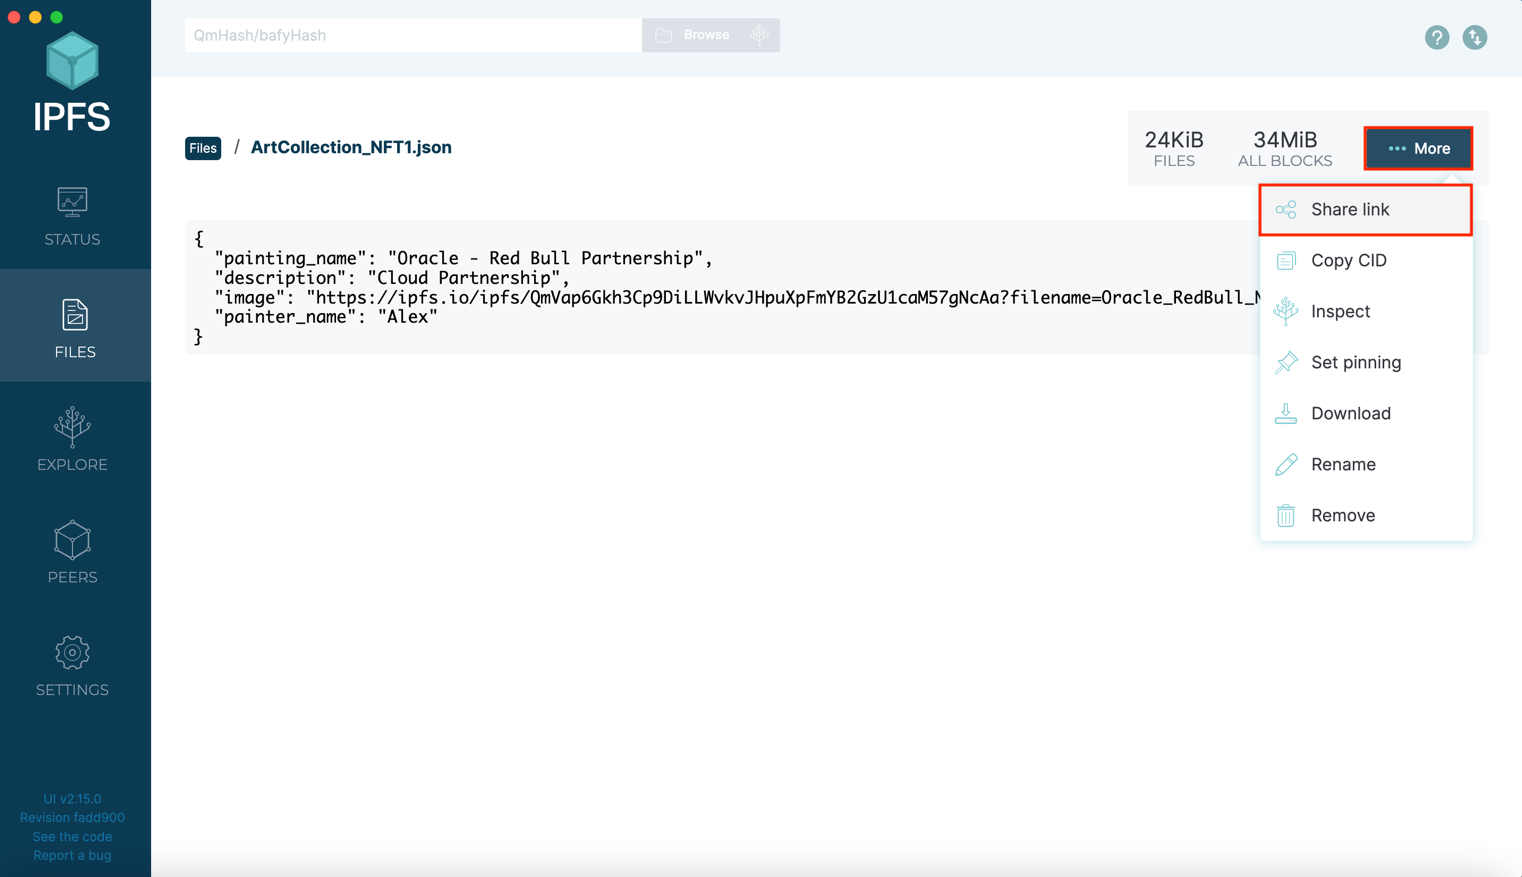Click the IPLD tree icon beside Browse
This screenshot has width=1522, height=877.
click(760, 34)
